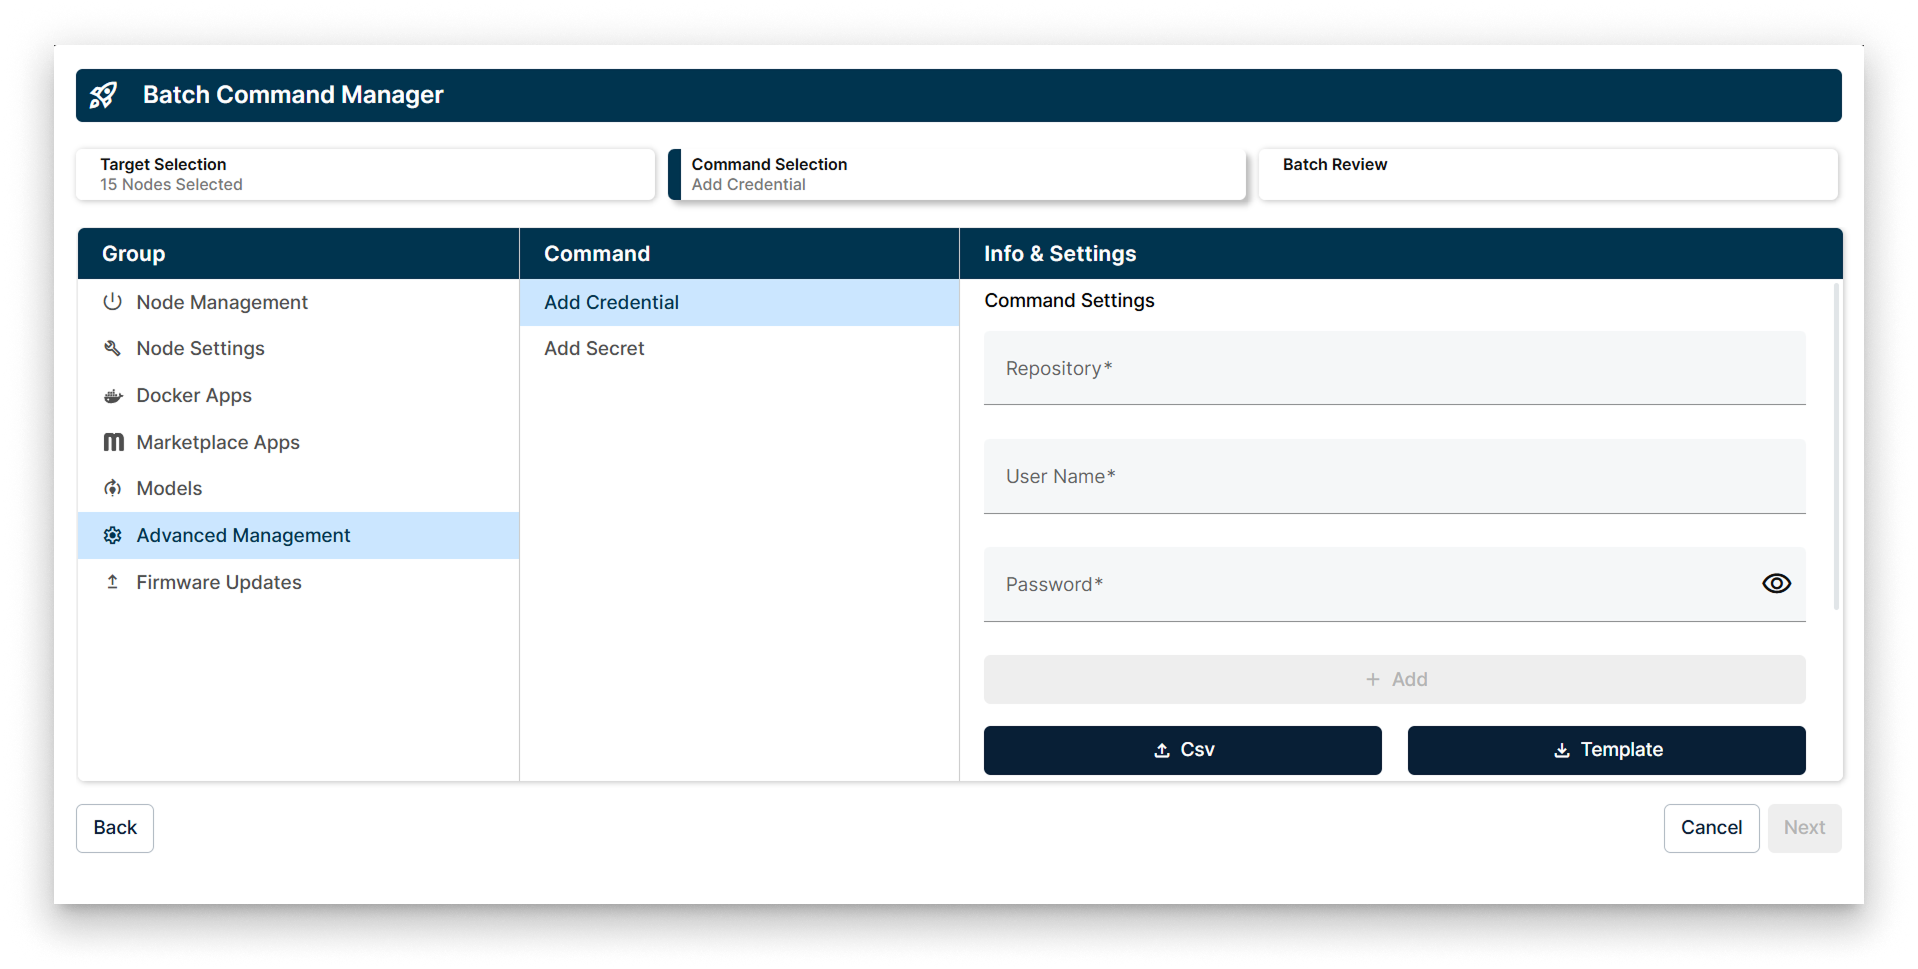Switch to the Batch Review step
Viewport: 1918px width, 969px height.
tap(1548, 174)
